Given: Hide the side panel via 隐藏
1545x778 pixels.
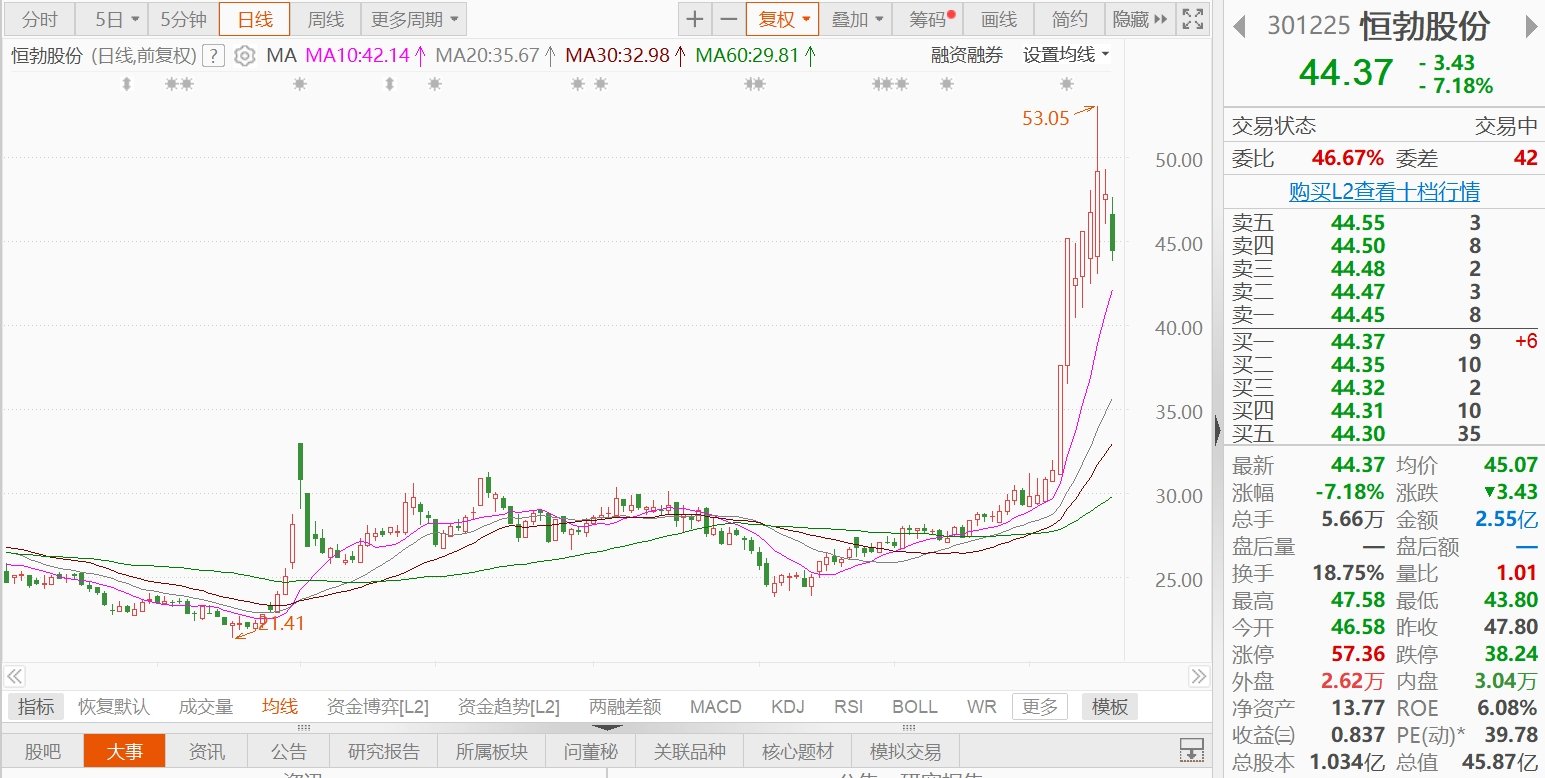Looking at the screenshot, I should 1140,19.
